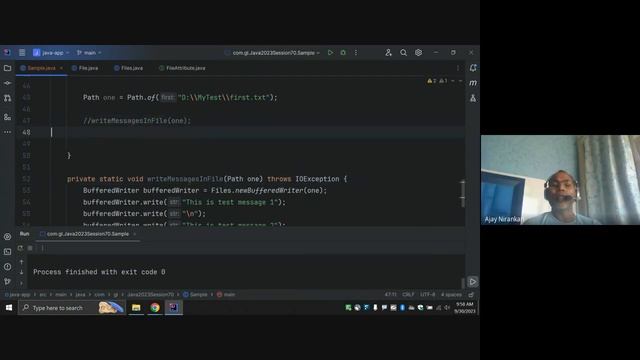Click the commented writeMessagesInFile(one) line
This screenshot has height=360, width=640.
[137, 121]
